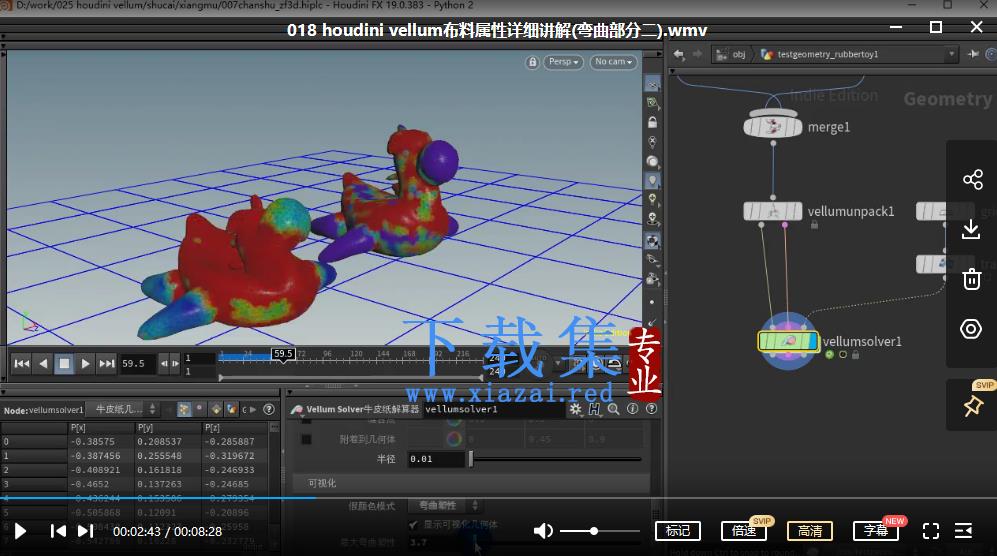Click 半径 value field 0.01
The image size is (997, 556).
click(x=436, y=459)
